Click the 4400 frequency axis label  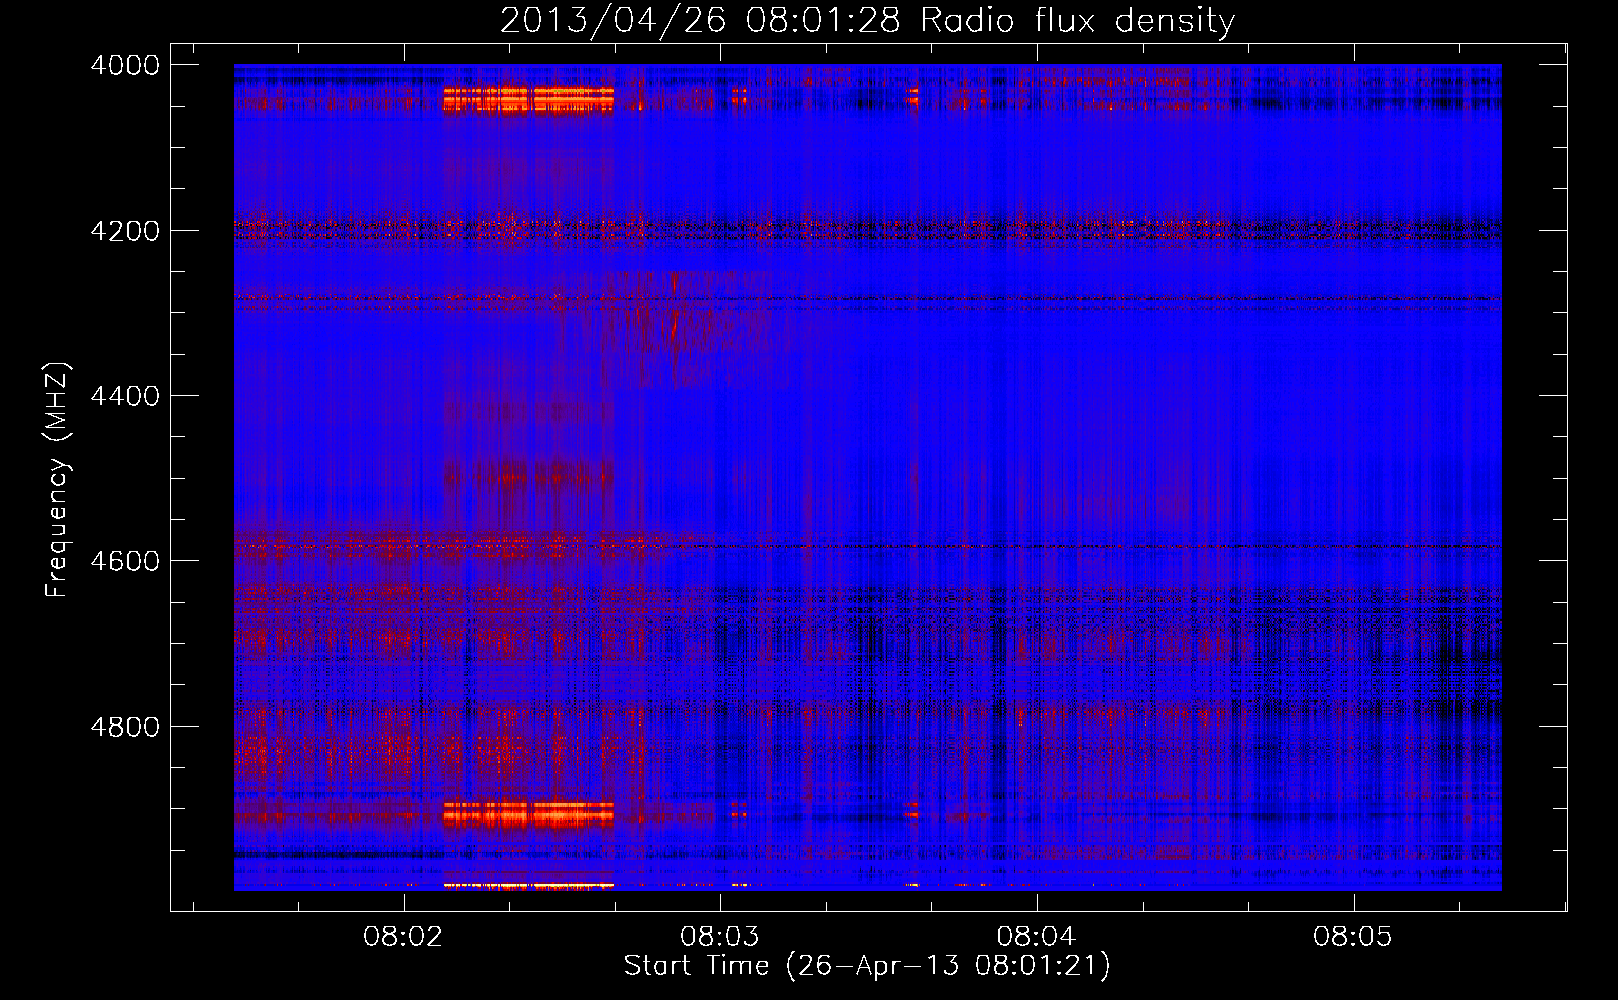coord(125,396)
